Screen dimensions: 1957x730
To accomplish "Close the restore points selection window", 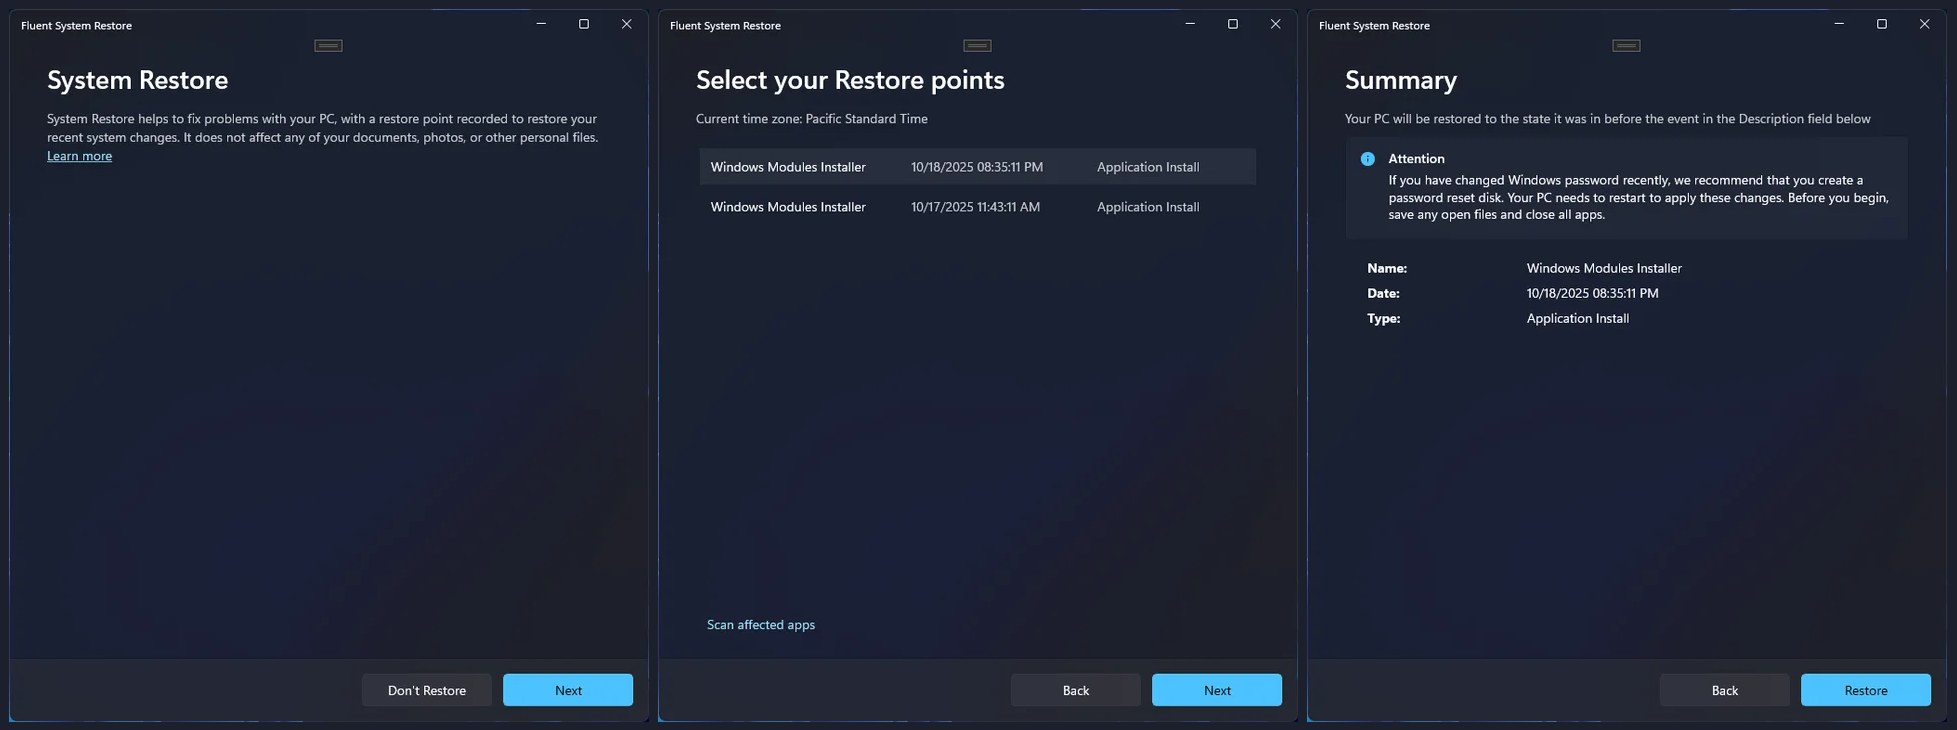I will [1275, 24].
